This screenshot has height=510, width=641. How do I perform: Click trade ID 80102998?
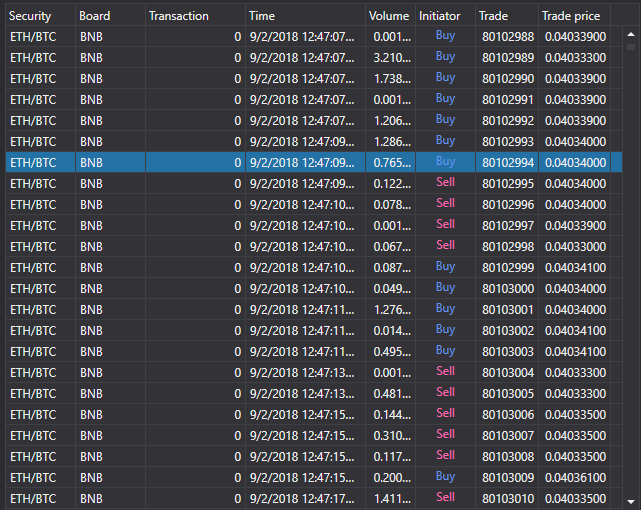(x=508, y=247)
